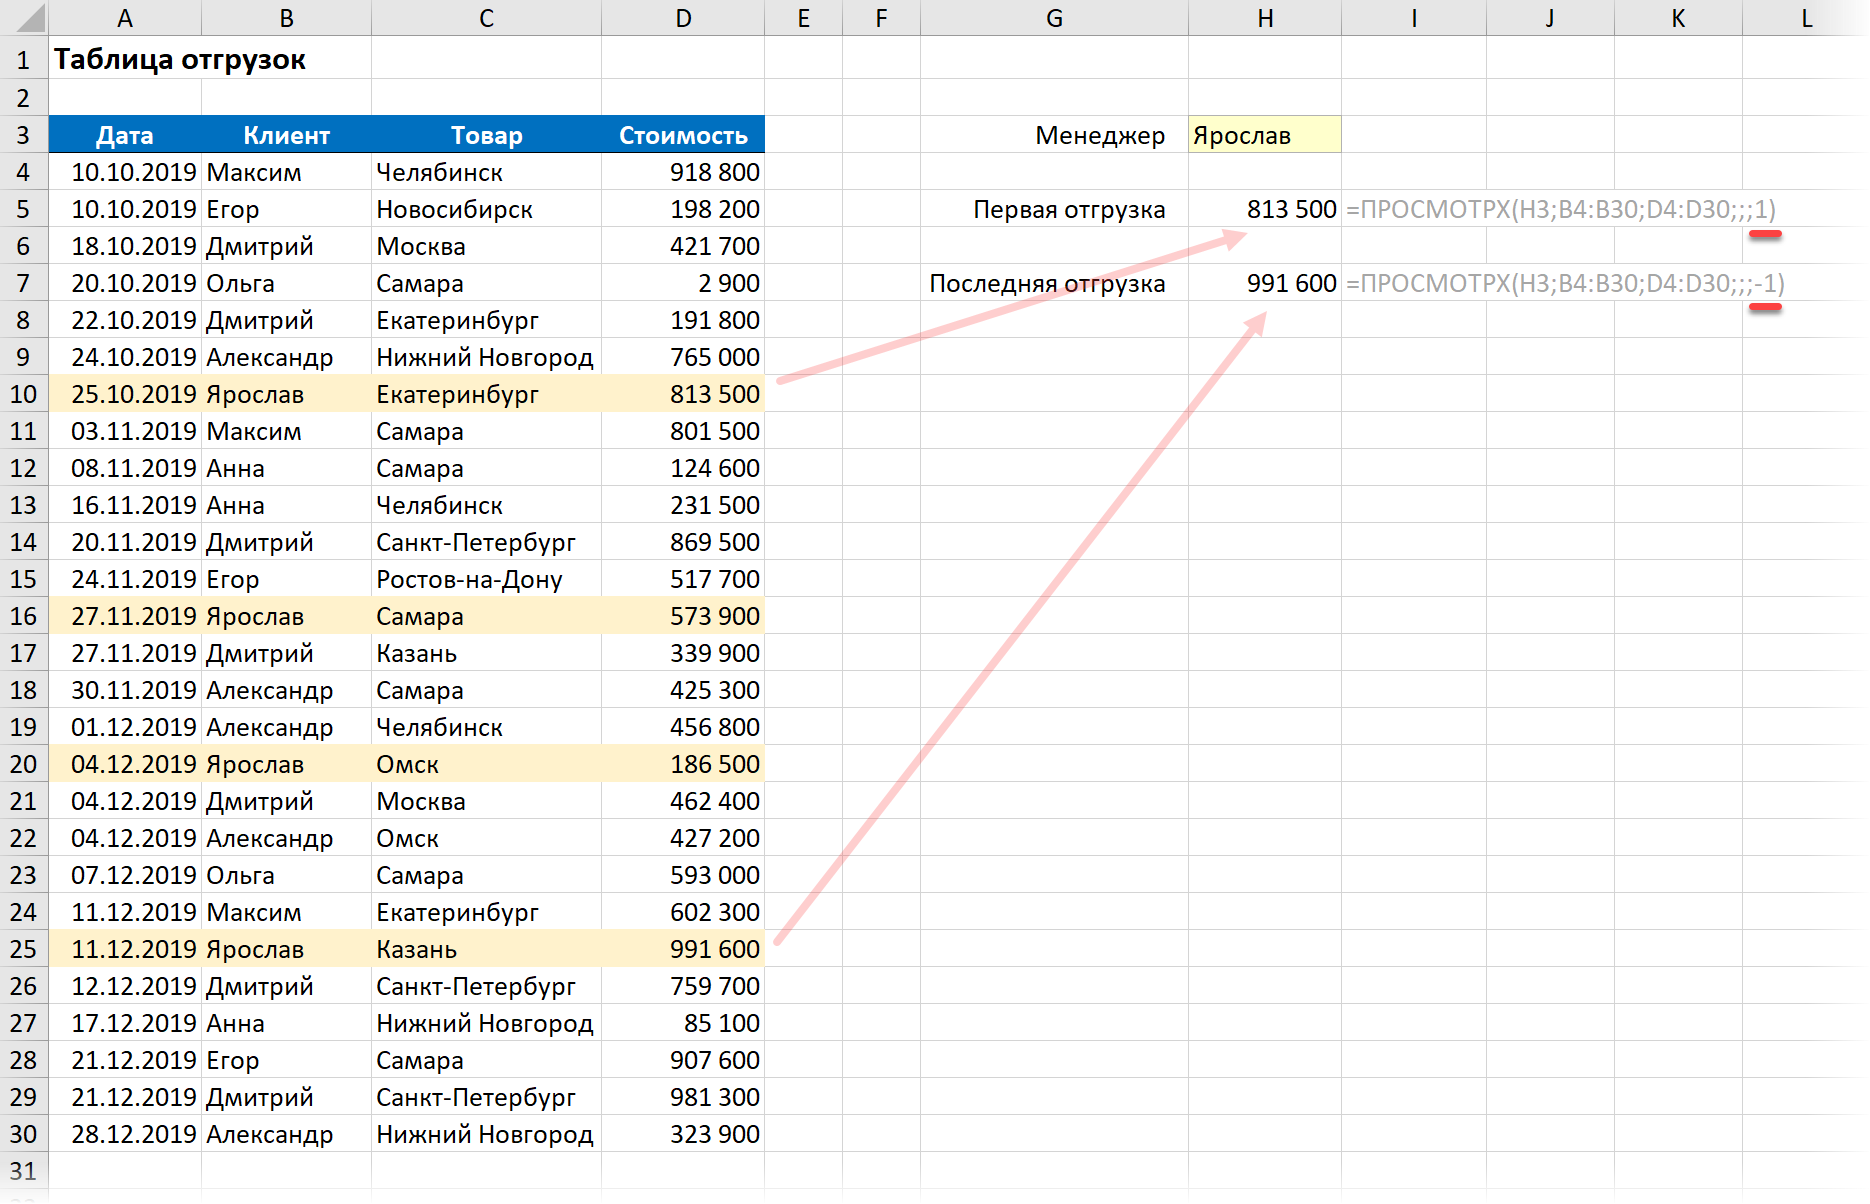Select date cell 01.12.2019

tap(125, 727)
